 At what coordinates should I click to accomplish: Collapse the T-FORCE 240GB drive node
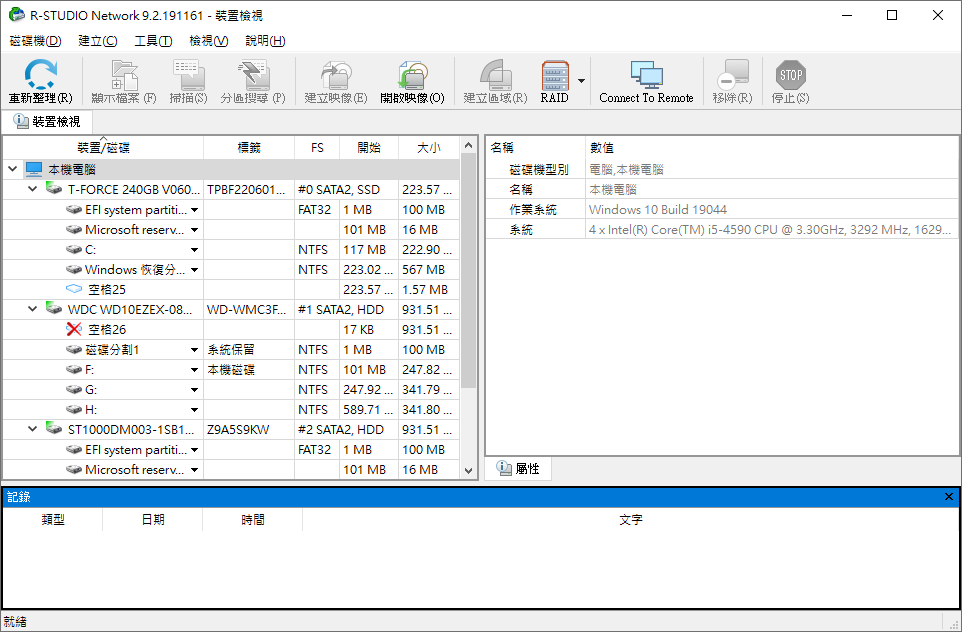[33, 189]
